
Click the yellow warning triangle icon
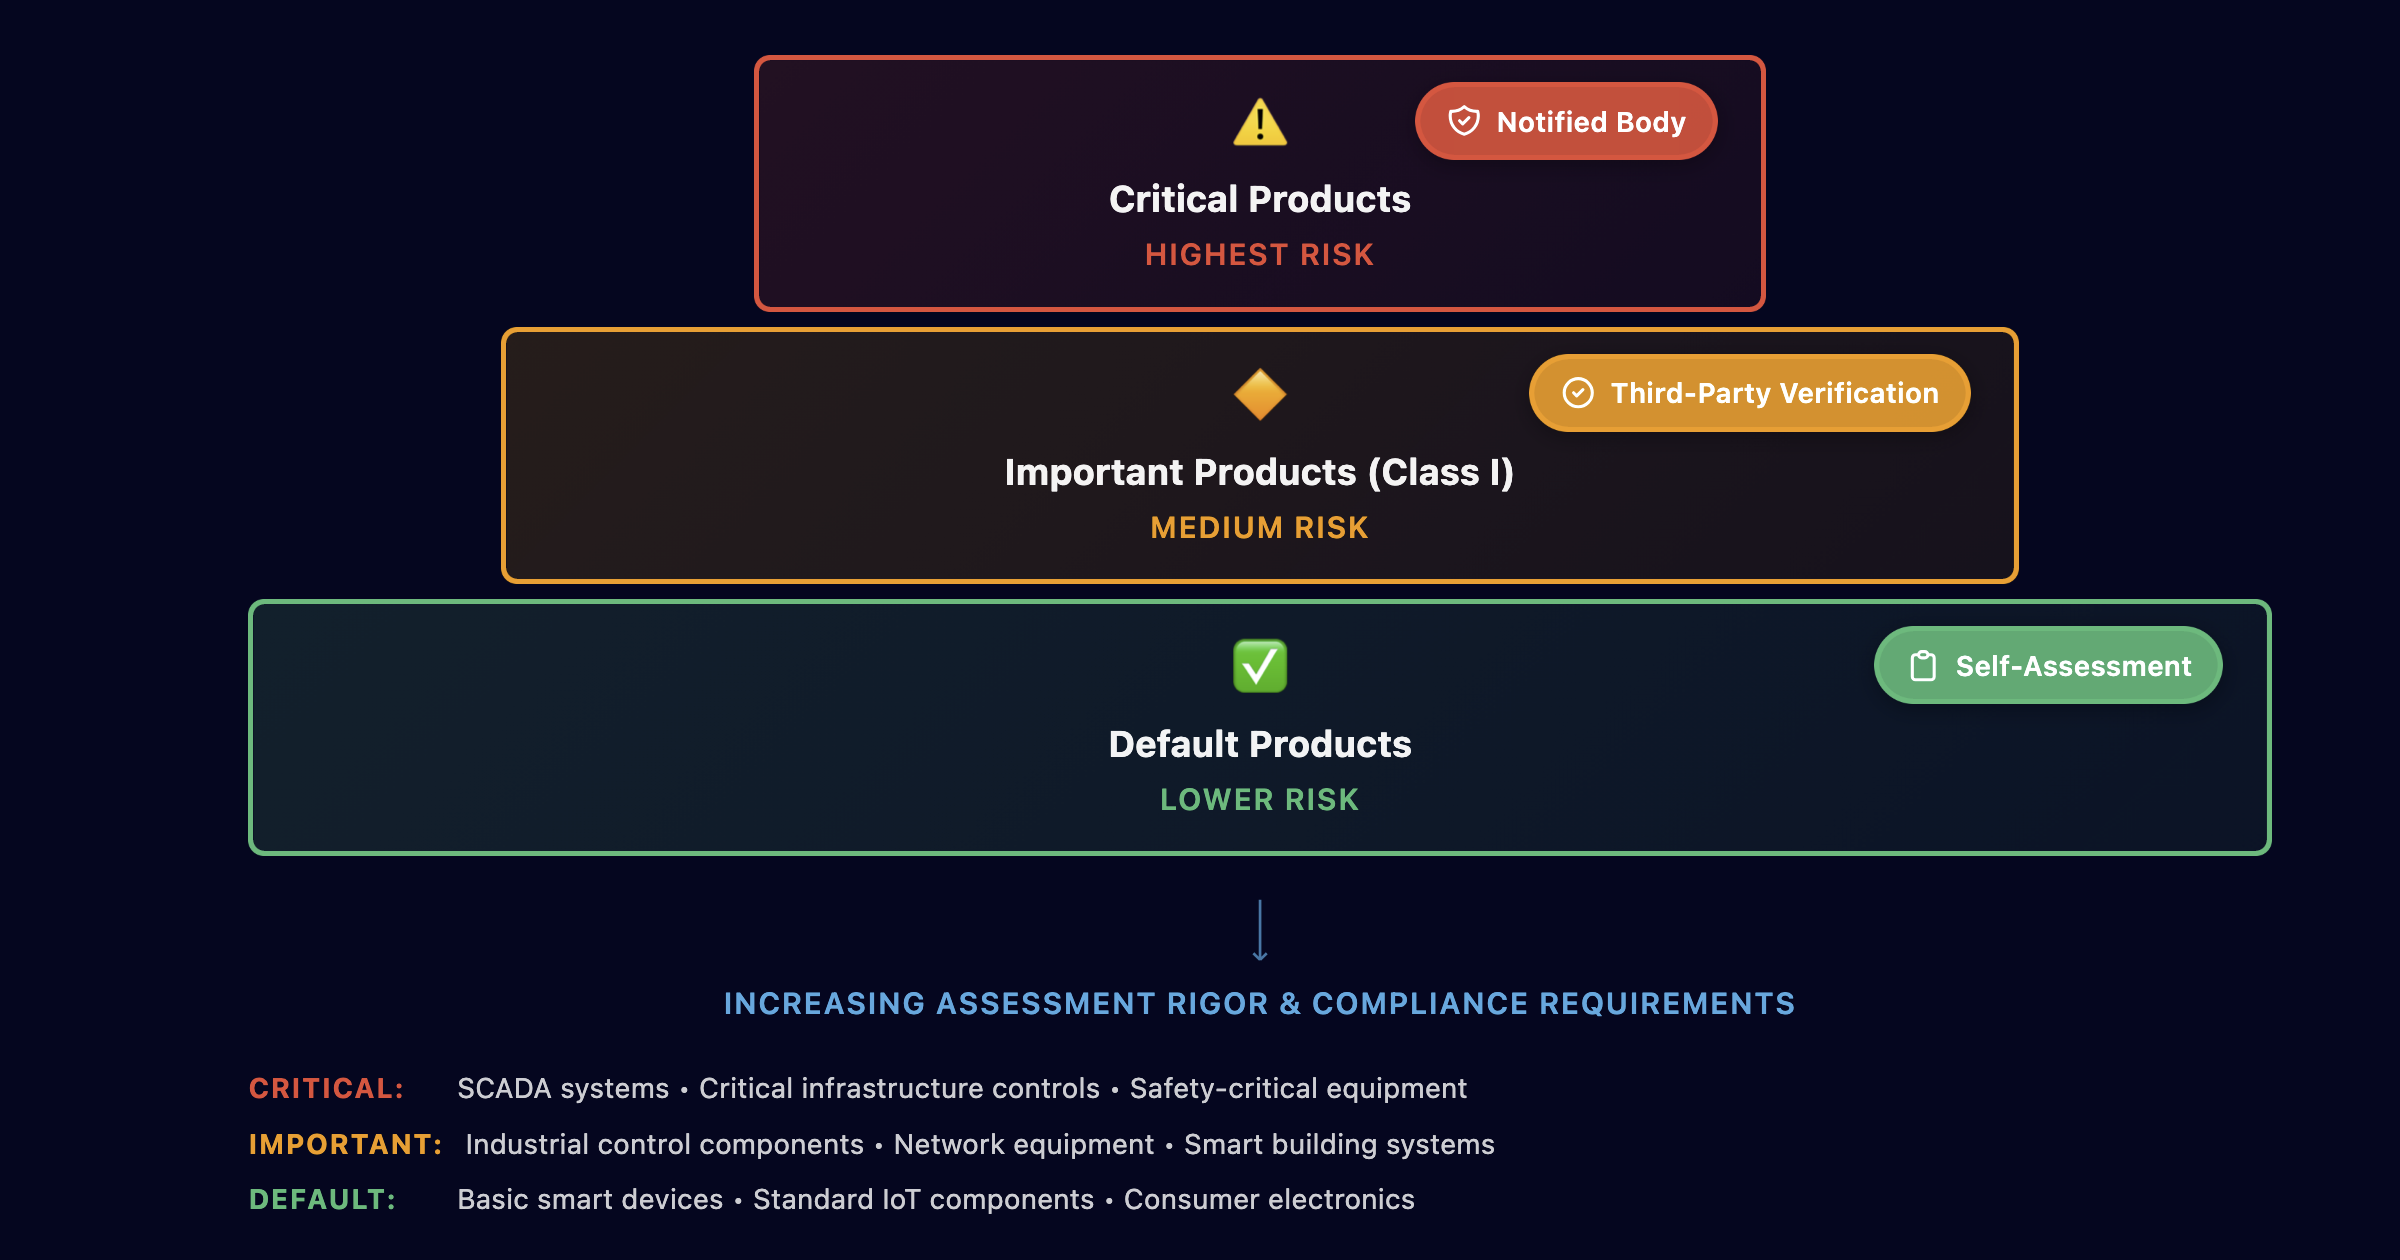click(x=1259, y=123)
